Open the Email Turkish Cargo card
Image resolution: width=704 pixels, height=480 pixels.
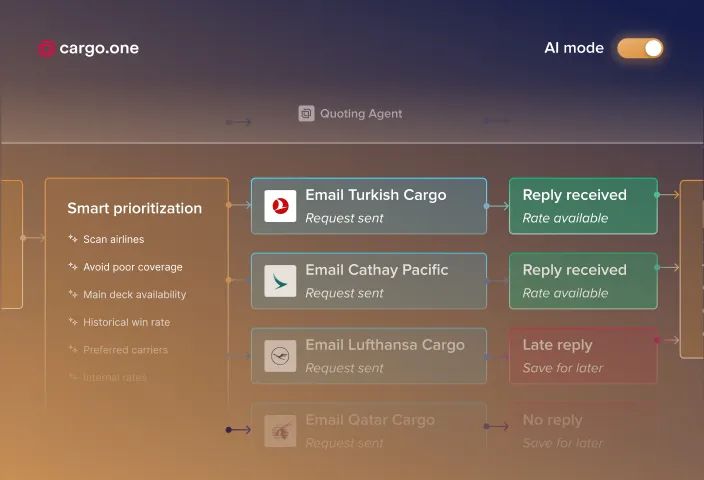coord(369,206)
